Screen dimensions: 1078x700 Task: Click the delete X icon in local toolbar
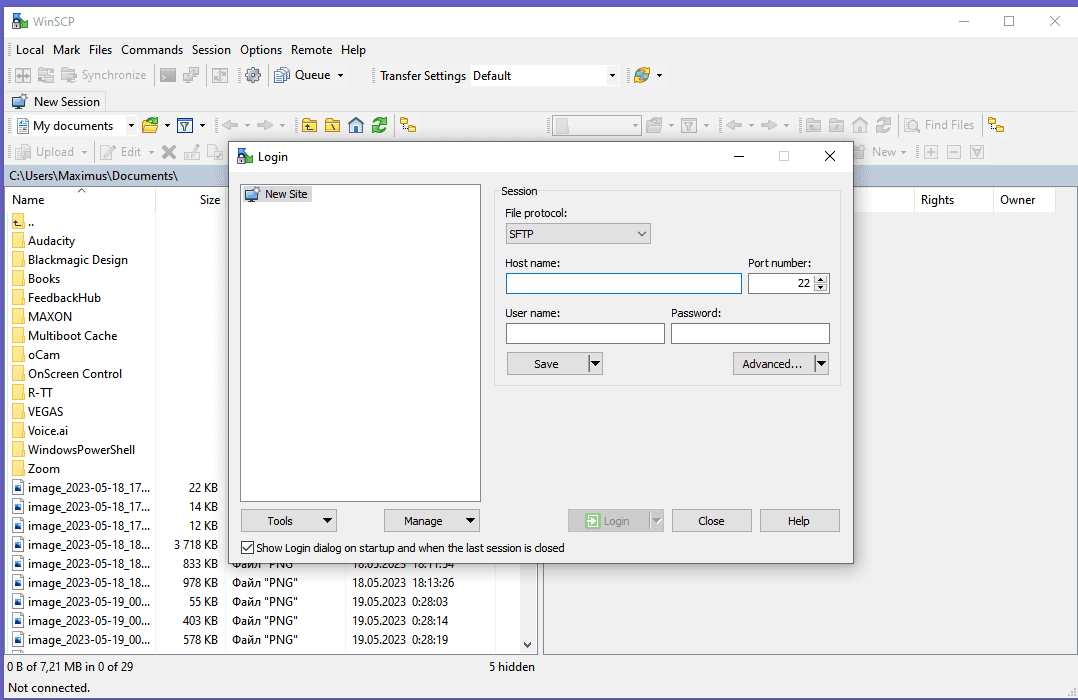pyautogui.click(x=169, y=152)
